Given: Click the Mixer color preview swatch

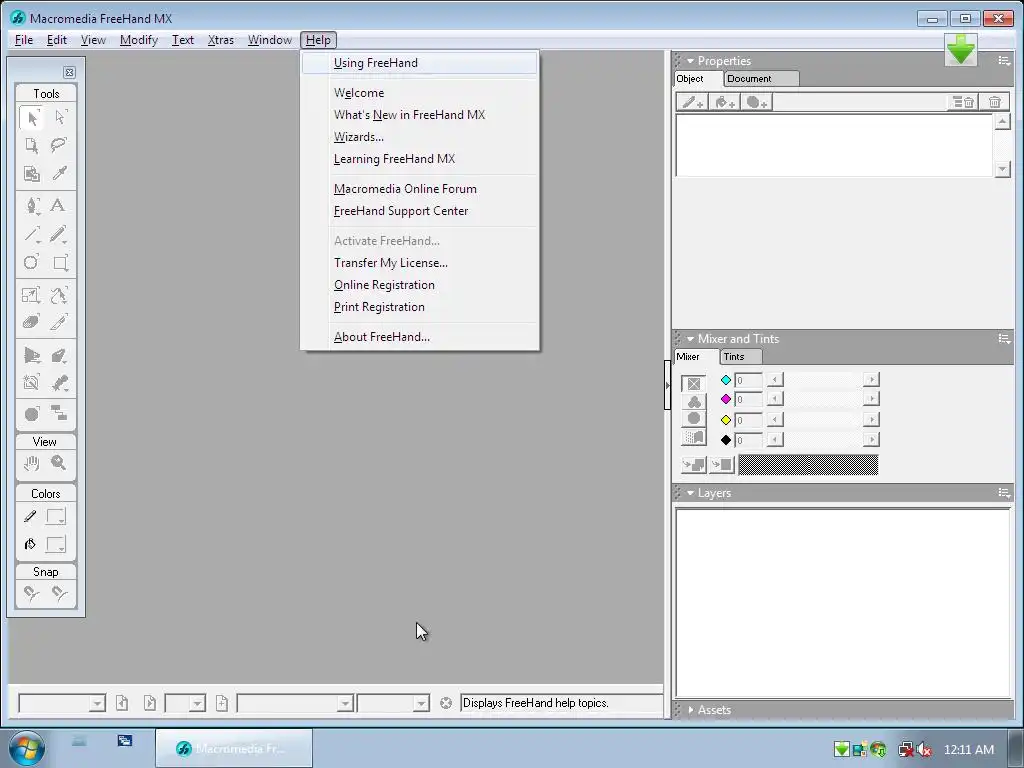Looking at the screenshot, I should (808, 464).
